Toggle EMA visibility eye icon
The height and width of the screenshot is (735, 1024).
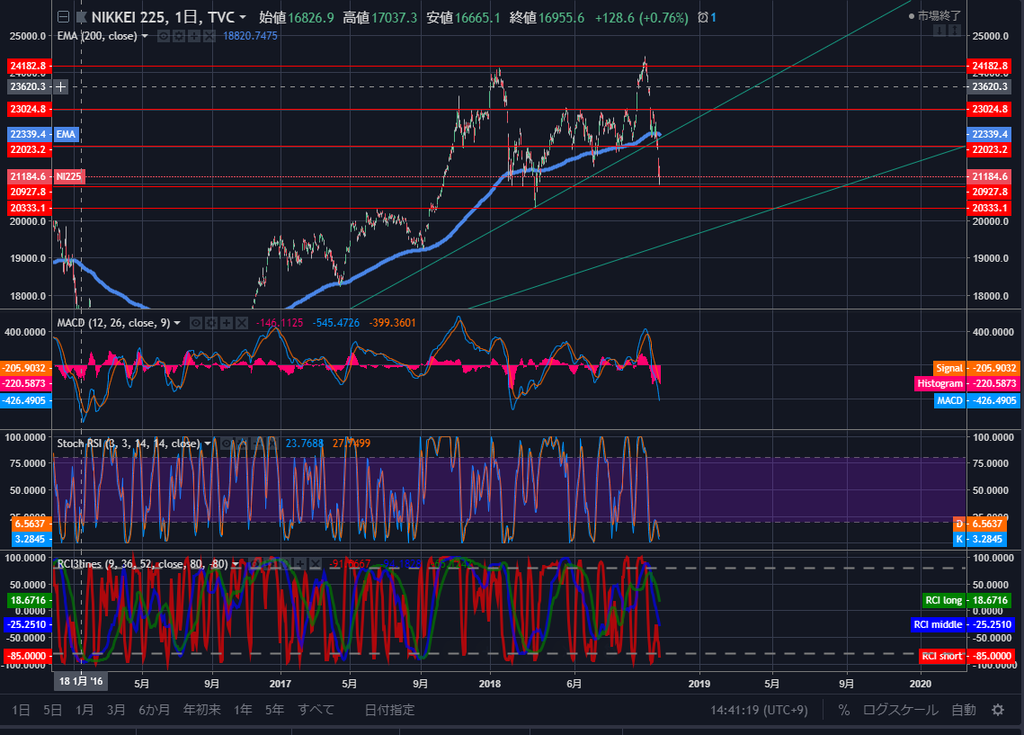(164, 36)
